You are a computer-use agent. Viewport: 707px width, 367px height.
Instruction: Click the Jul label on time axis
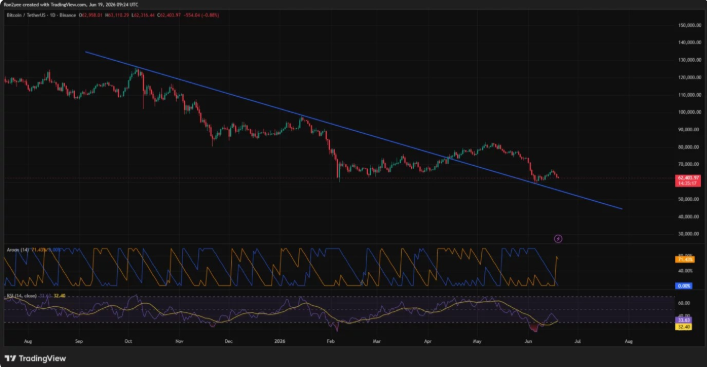pos(577,342)
